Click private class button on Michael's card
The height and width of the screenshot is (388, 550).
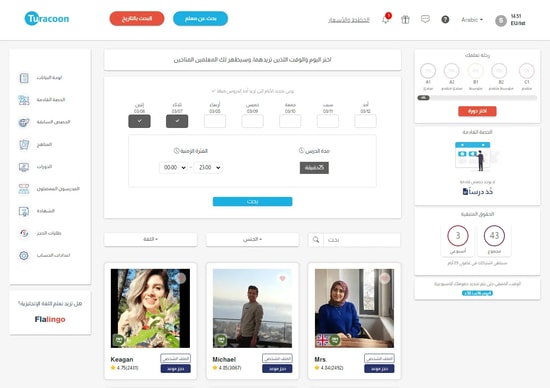pyautogui.click(x=277, y=358)
